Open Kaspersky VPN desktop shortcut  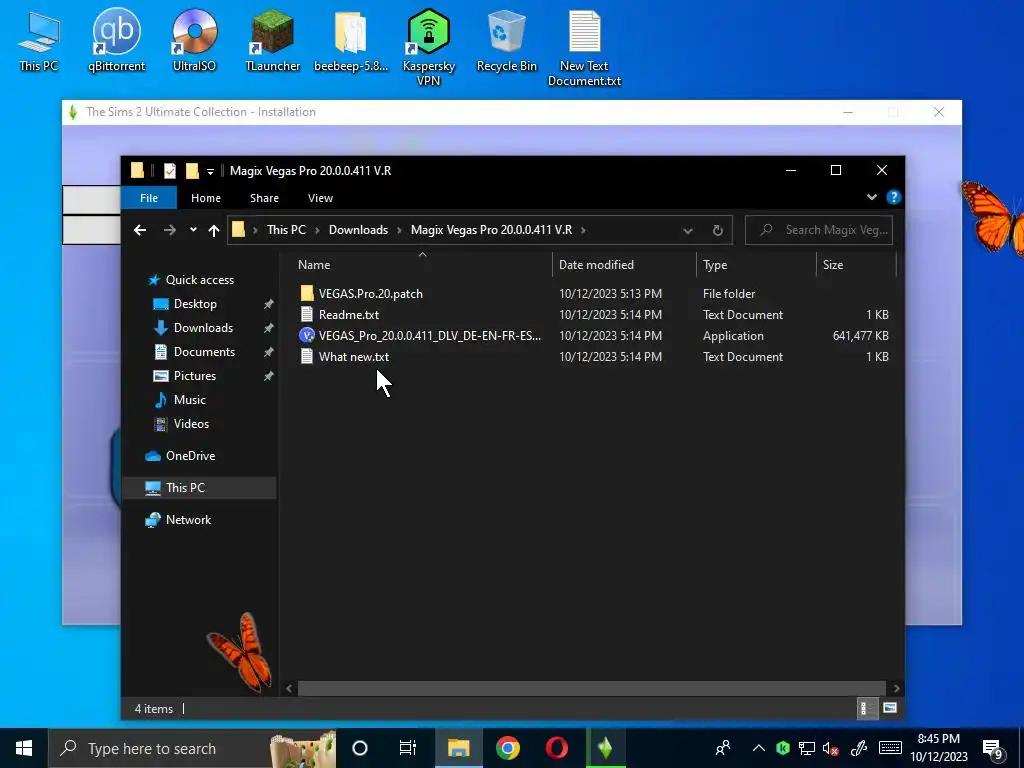pyautogui.click(x=428, y=48)
